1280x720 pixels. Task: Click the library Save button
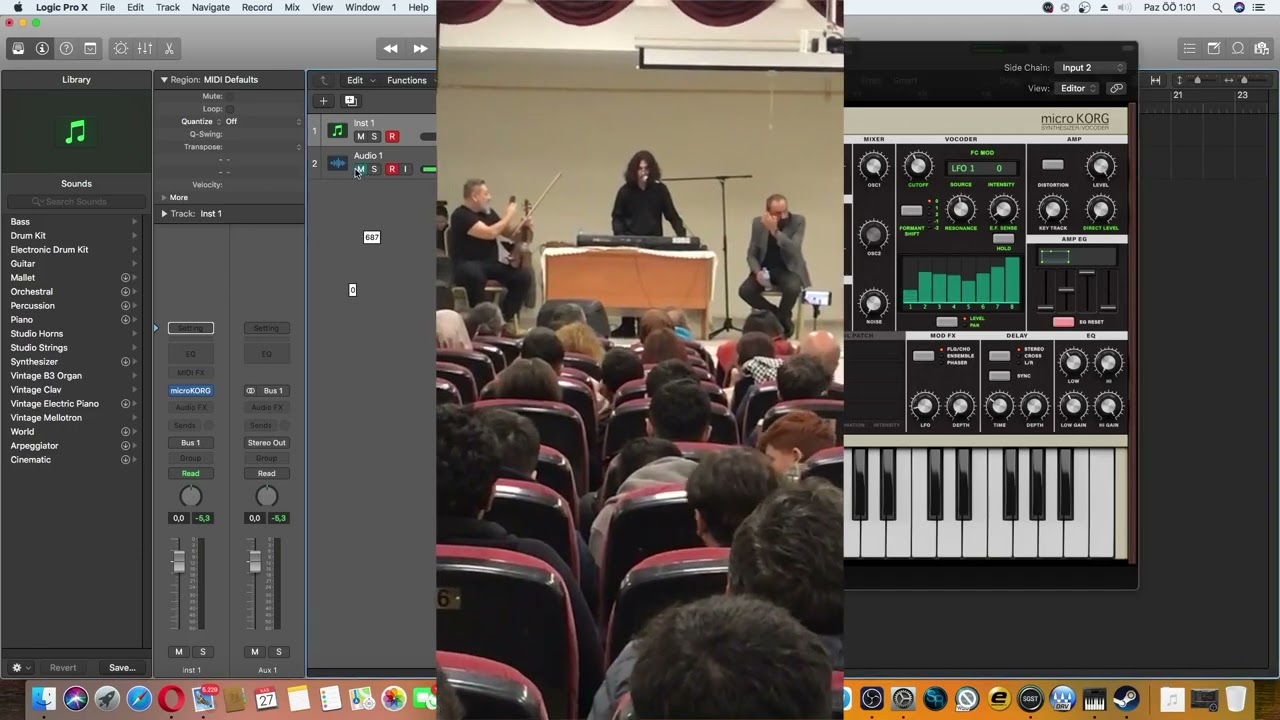point(122,668)
